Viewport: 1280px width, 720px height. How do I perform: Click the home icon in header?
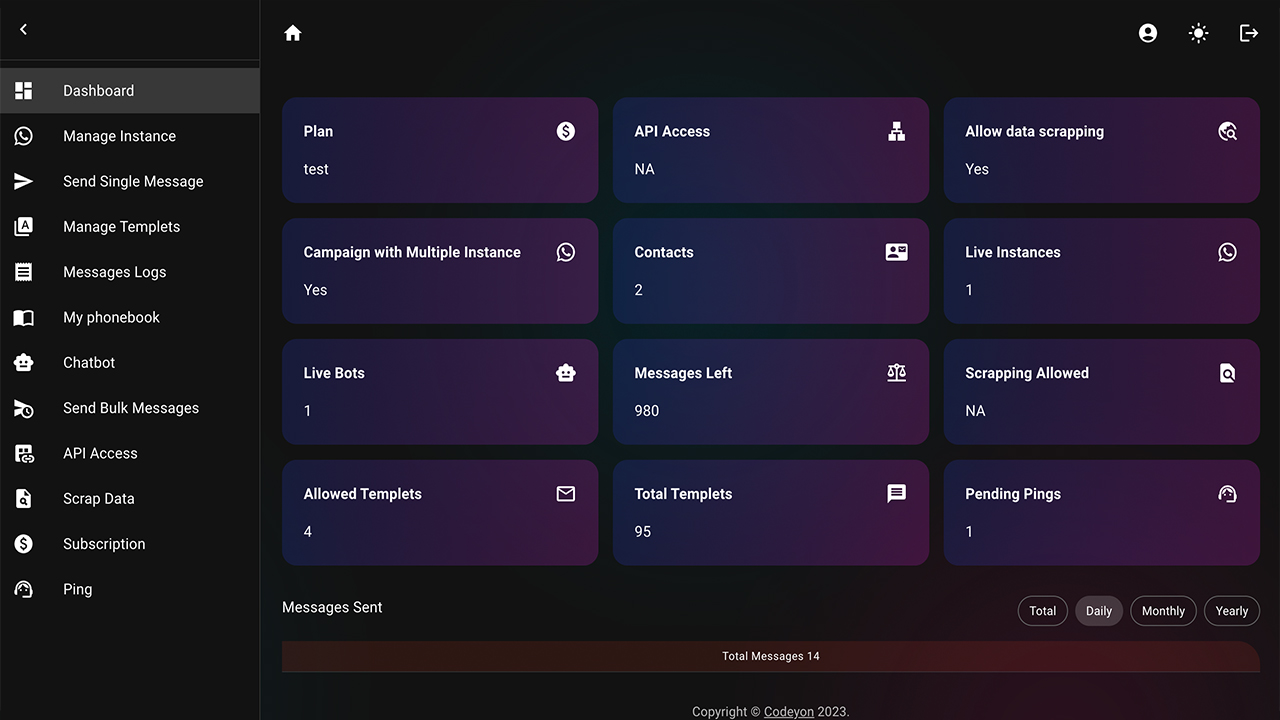click(x=293, y=33)
